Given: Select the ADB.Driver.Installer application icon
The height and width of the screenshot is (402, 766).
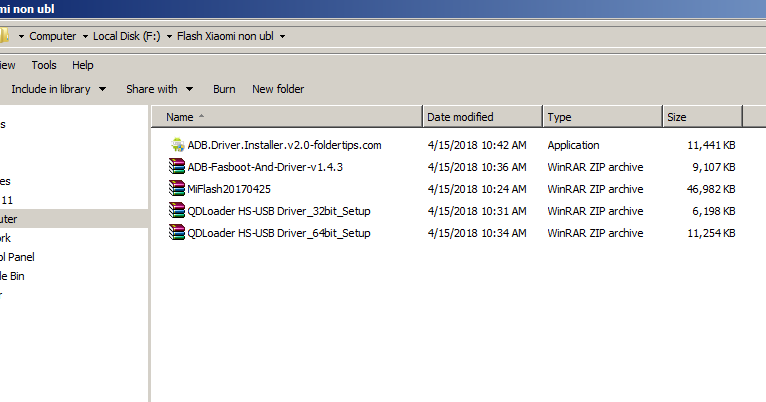Looking at the screenshot, I should coord(177,145).
